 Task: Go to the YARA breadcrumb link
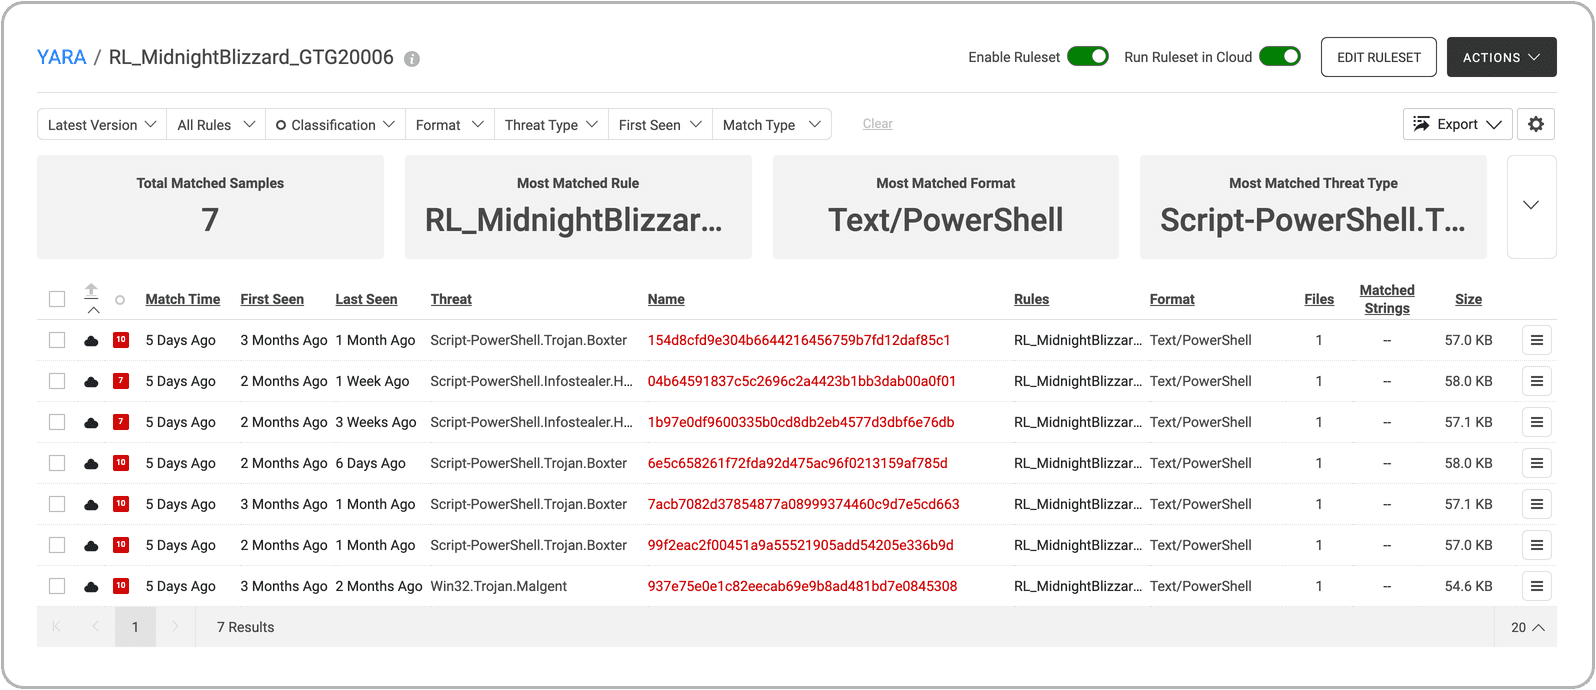62,57
